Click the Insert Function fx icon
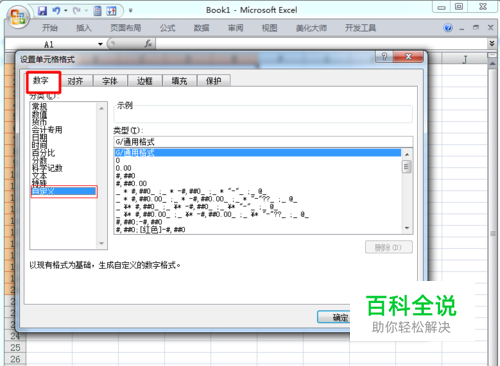 [x=148, y=44]
